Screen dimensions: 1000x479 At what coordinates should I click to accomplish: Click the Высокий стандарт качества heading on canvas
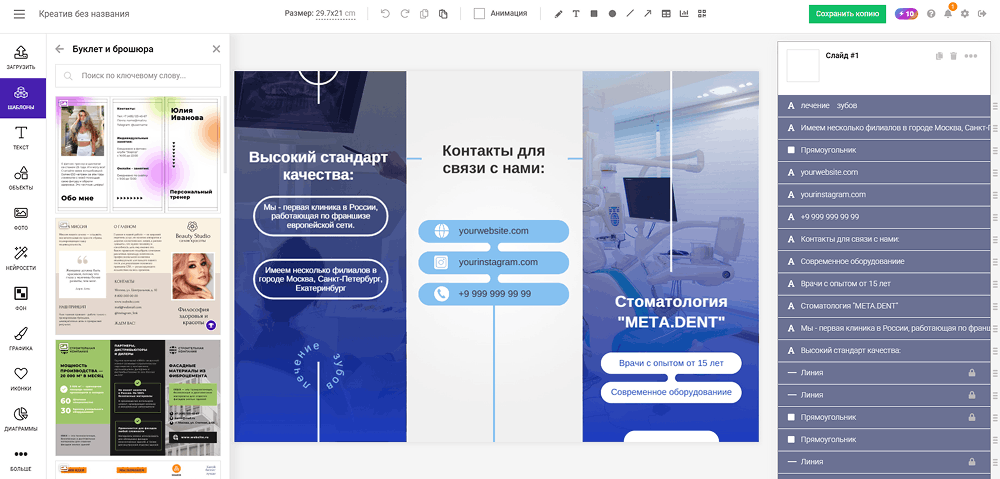pyautogui.click(x=318, y=166)
